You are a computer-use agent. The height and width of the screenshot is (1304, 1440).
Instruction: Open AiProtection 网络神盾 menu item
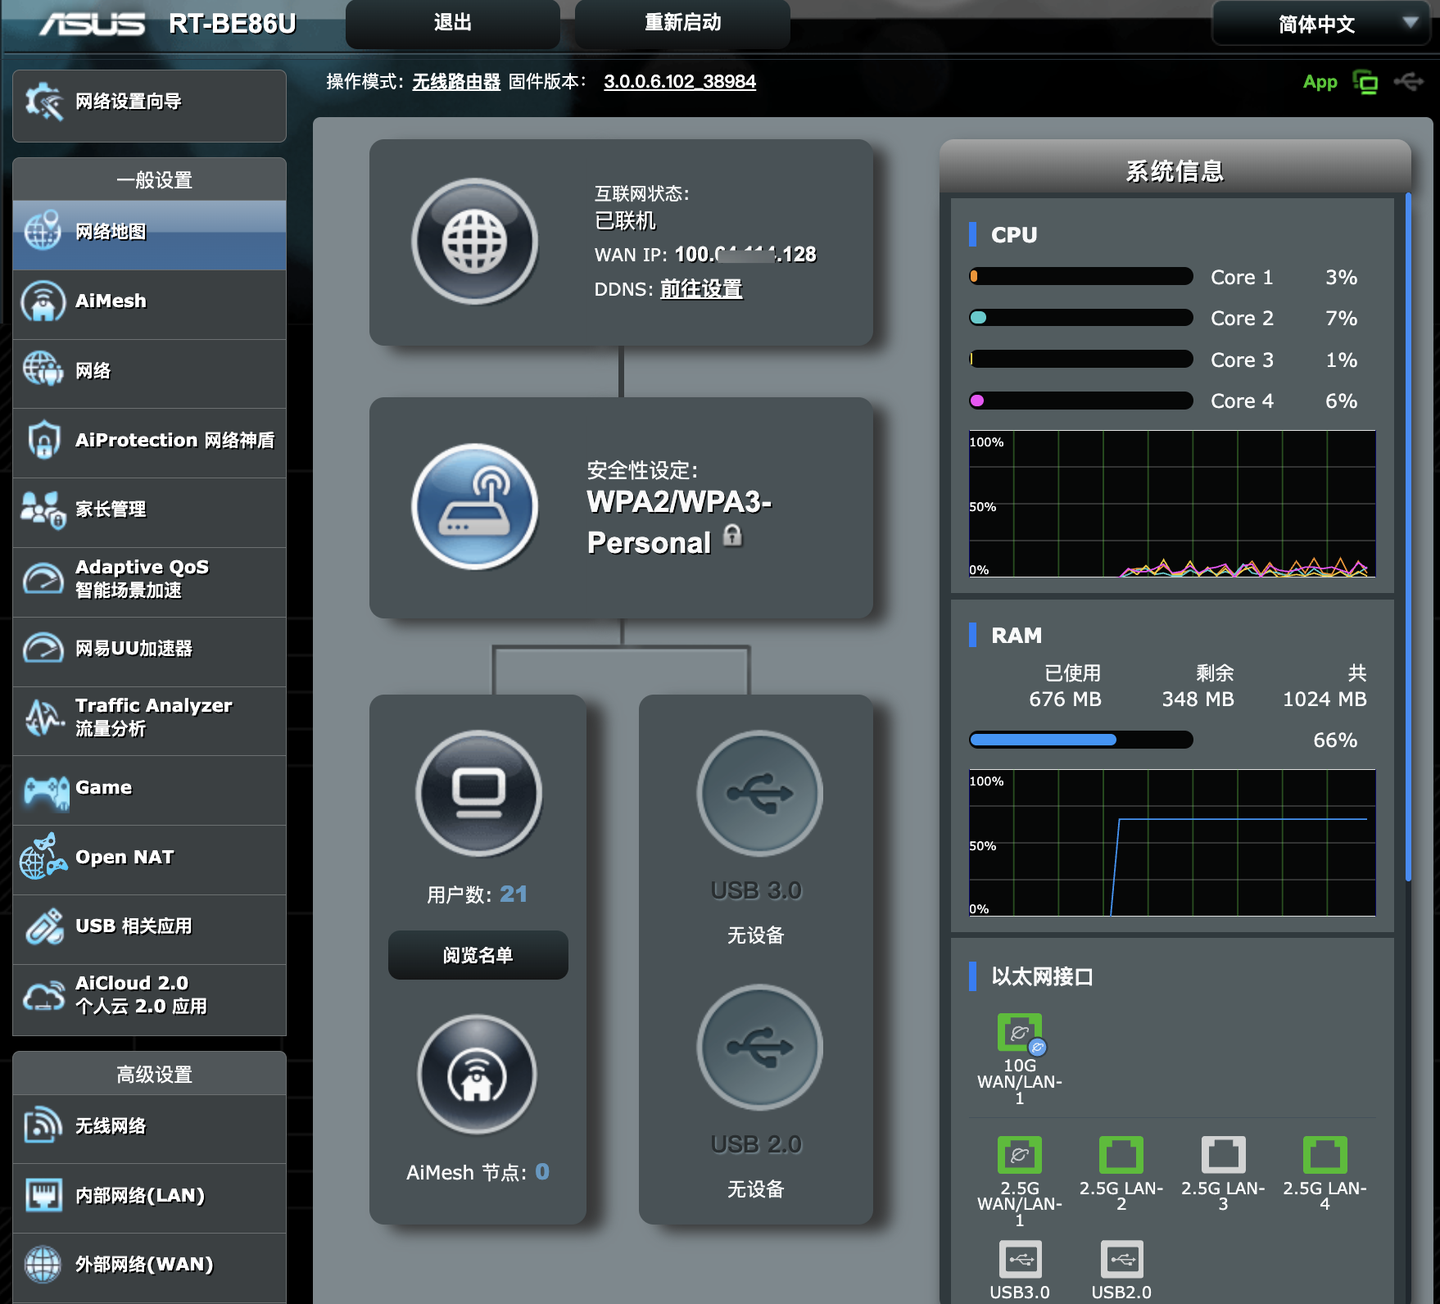(x=150, y=441)
